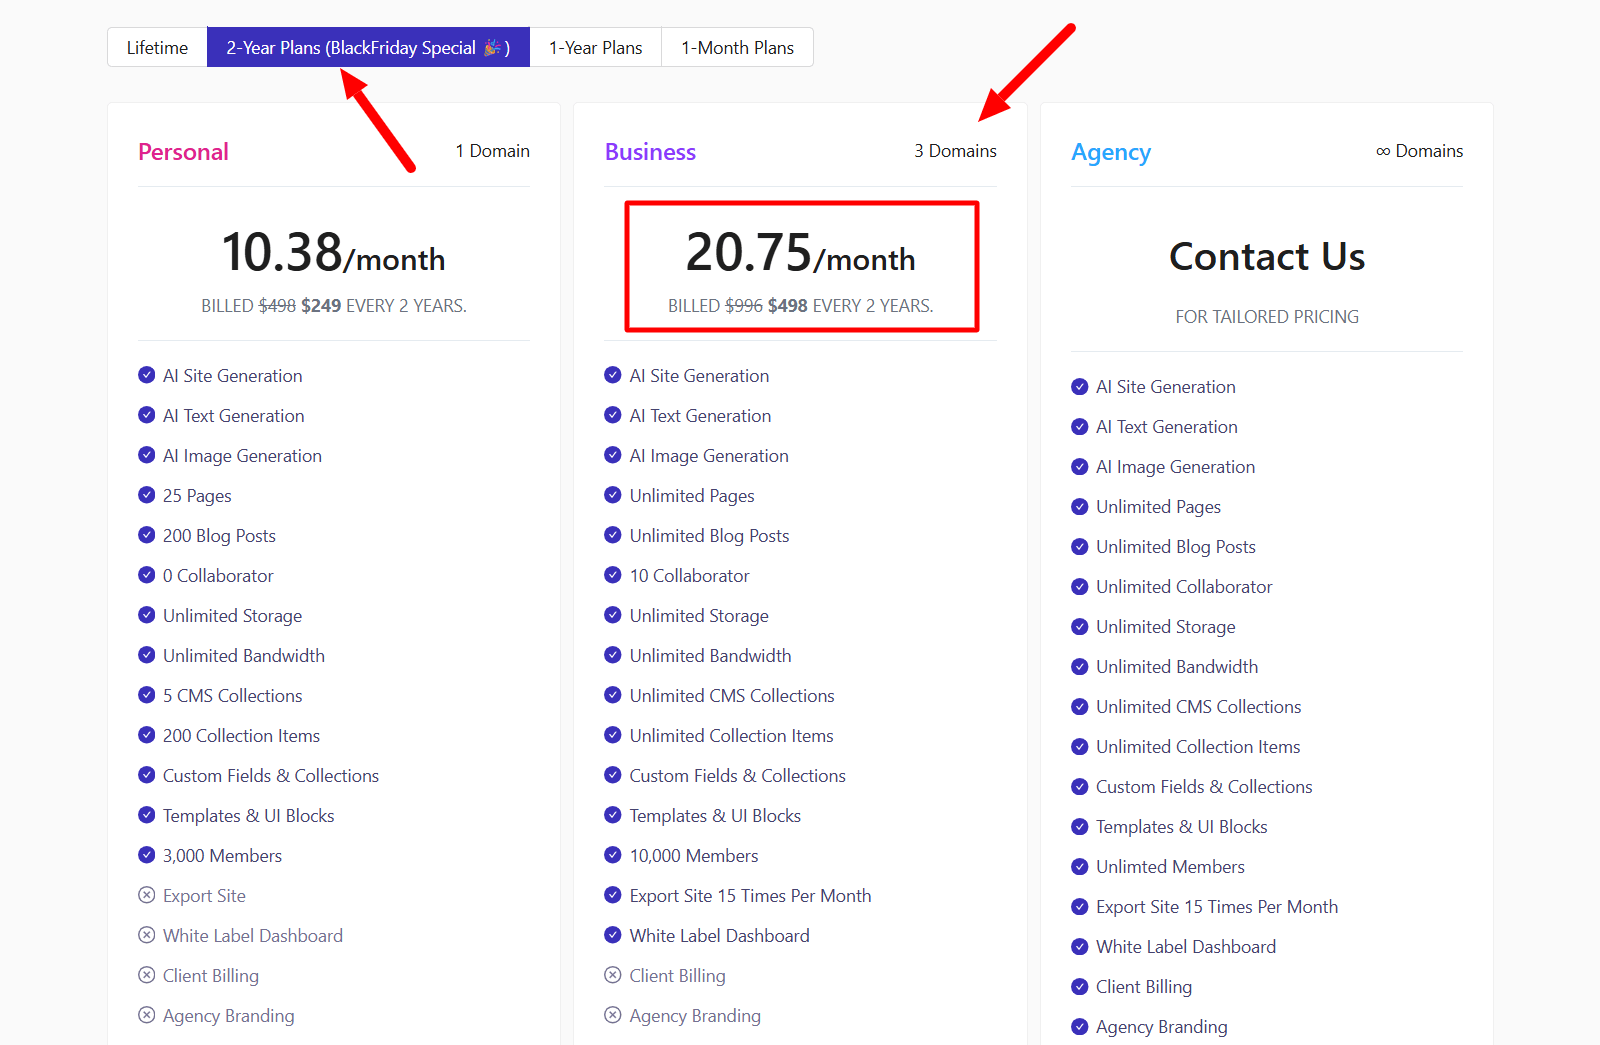
Task: Click checkmark icon beside Personal AI Site Generation
Action: (147, 375)
